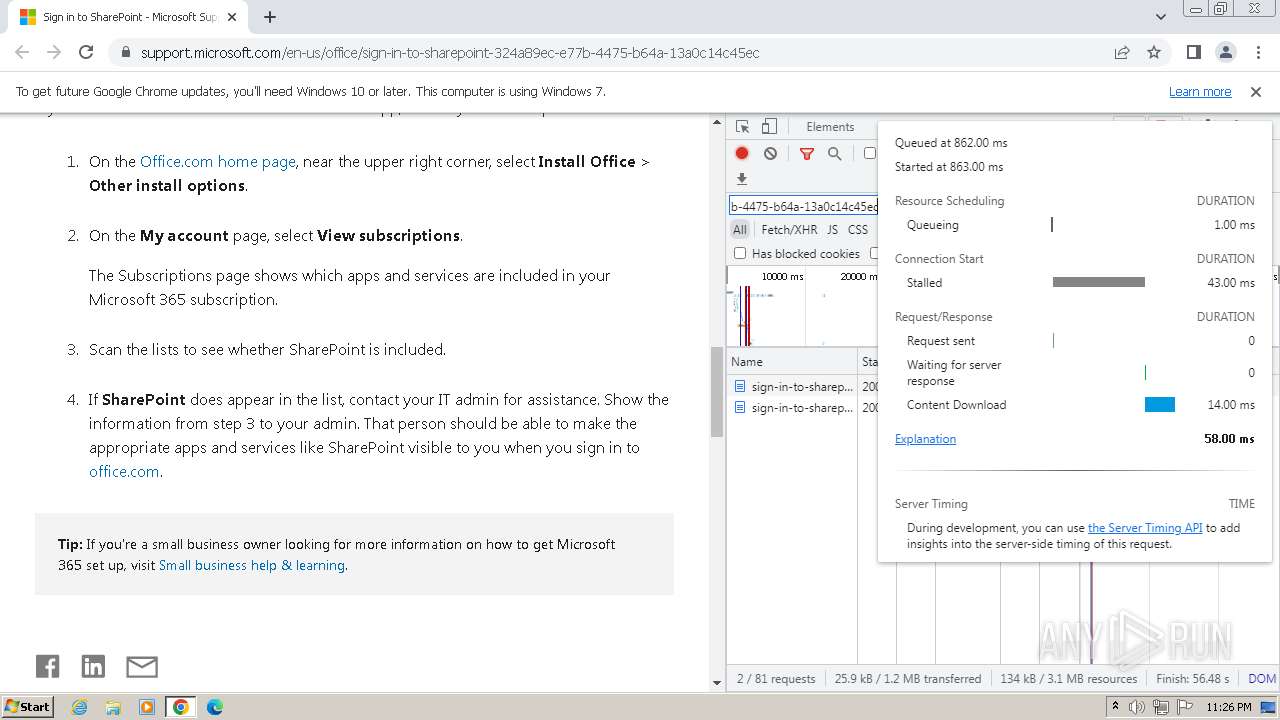The image size is (1280, 720).
Task: Open Internet Explorer from the taskbar
Action: click(80, 707)
